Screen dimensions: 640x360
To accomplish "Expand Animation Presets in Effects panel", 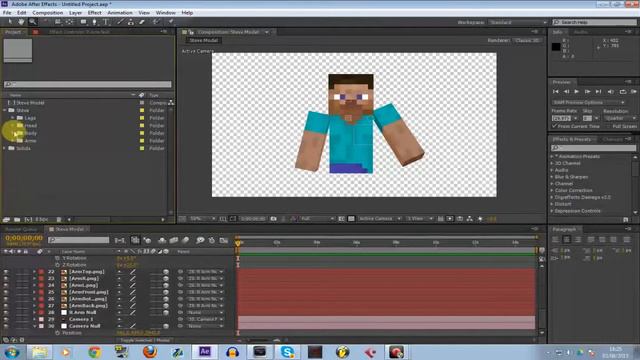I will coord(552,156).
